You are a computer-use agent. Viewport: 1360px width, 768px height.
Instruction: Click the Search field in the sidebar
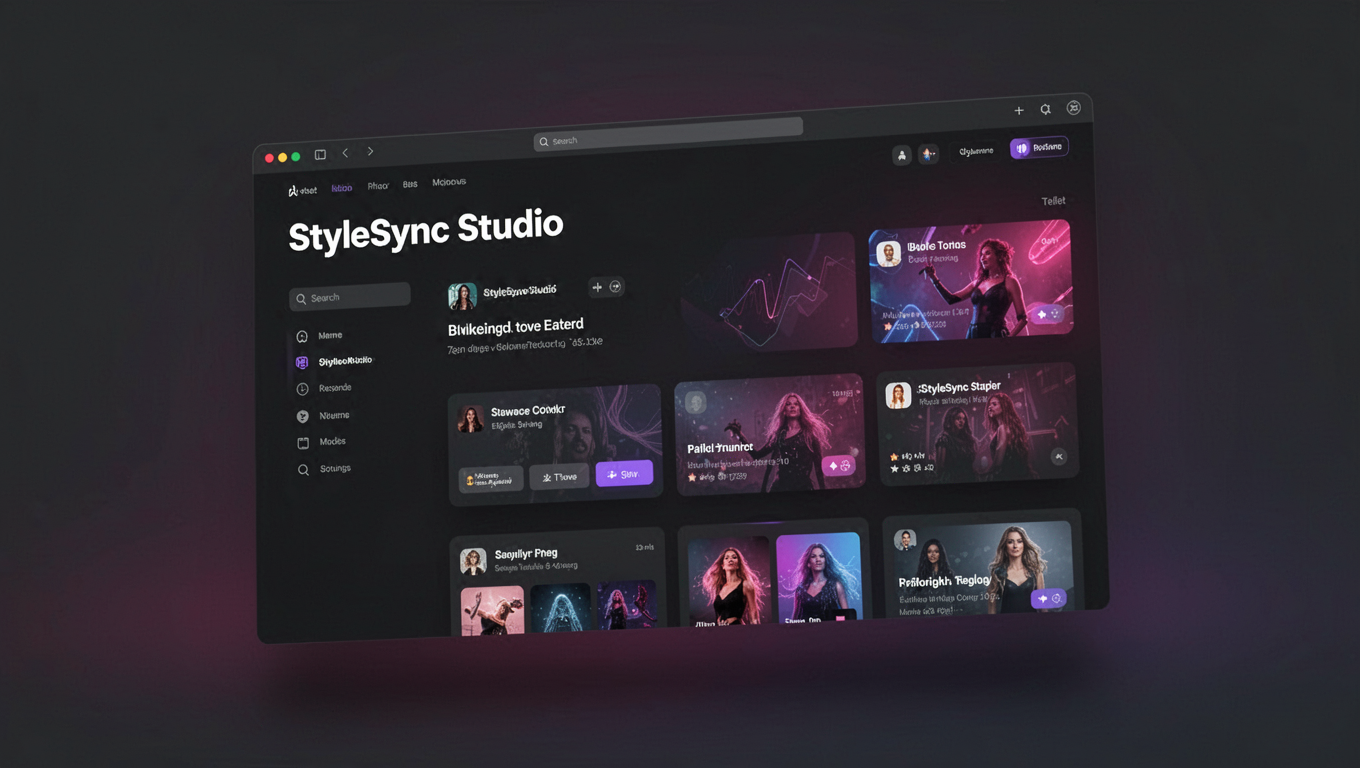(x=350, y=296)
